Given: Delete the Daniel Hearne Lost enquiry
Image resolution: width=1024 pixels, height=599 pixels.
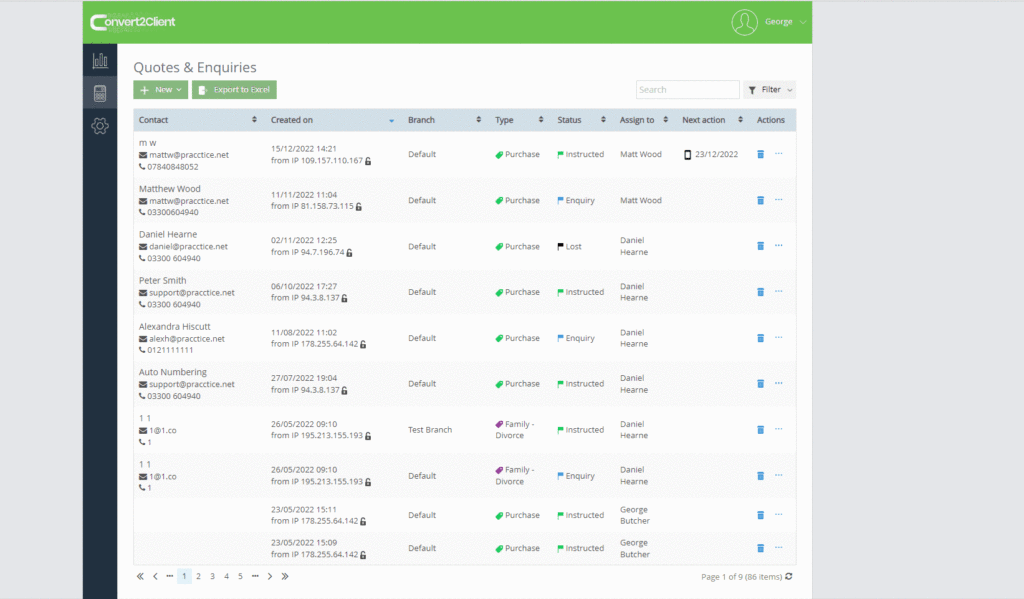Looking at the screenshot, I should pos(760,246).
